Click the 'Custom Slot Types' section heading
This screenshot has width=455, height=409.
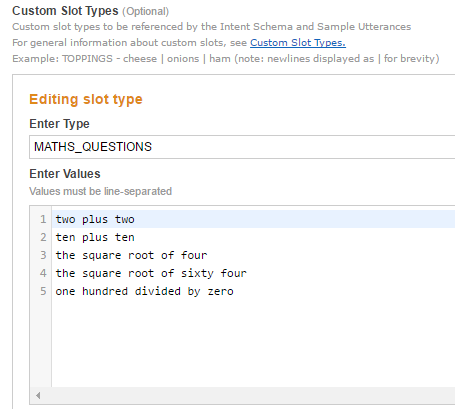[65, 11]
